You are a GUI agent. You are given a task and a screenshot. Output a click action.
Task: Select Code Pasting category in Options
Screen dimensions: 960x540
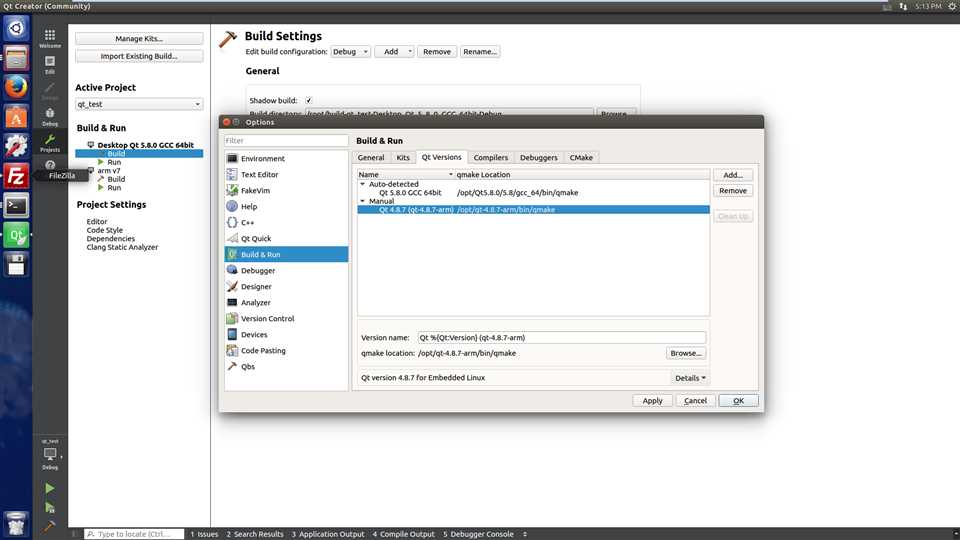click(286, 350)
